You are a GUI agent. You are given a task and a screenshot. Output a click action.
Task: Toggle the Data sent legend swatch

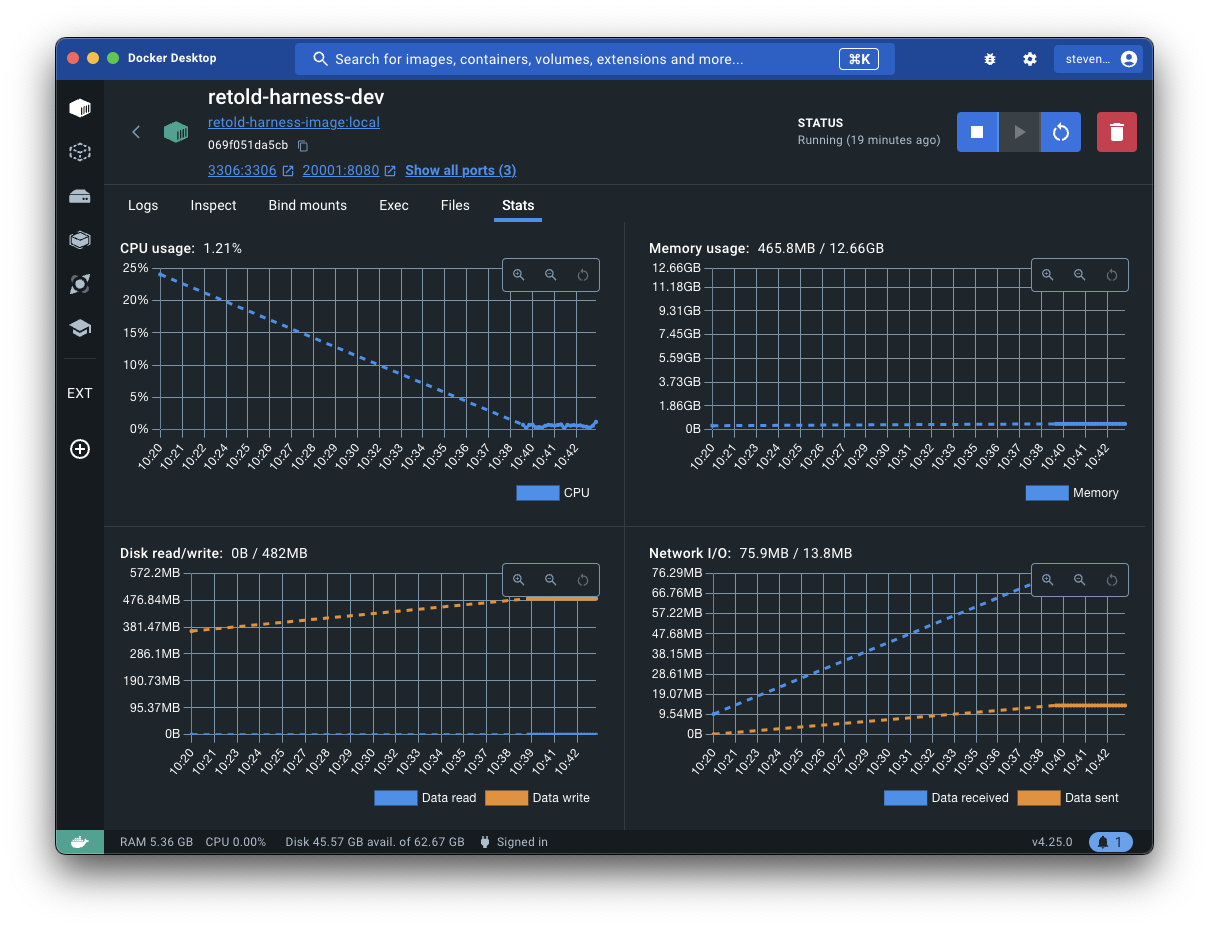[1039, 798]
